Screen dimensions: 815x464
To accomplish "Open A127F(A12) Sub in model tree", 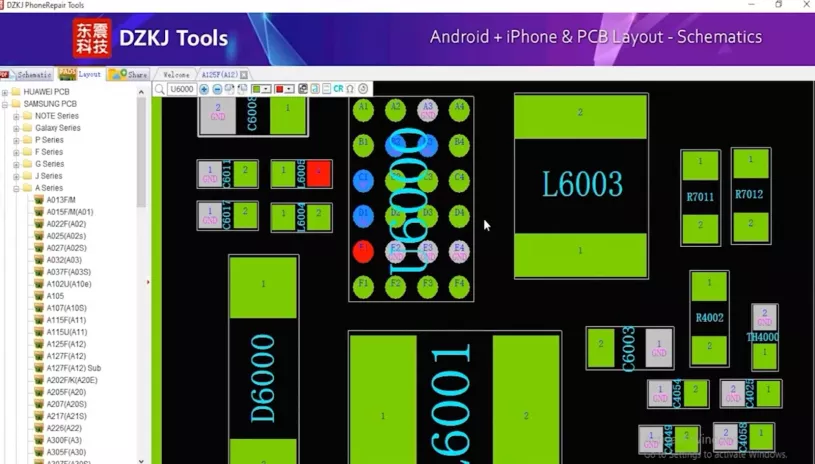I will [74, 368].
